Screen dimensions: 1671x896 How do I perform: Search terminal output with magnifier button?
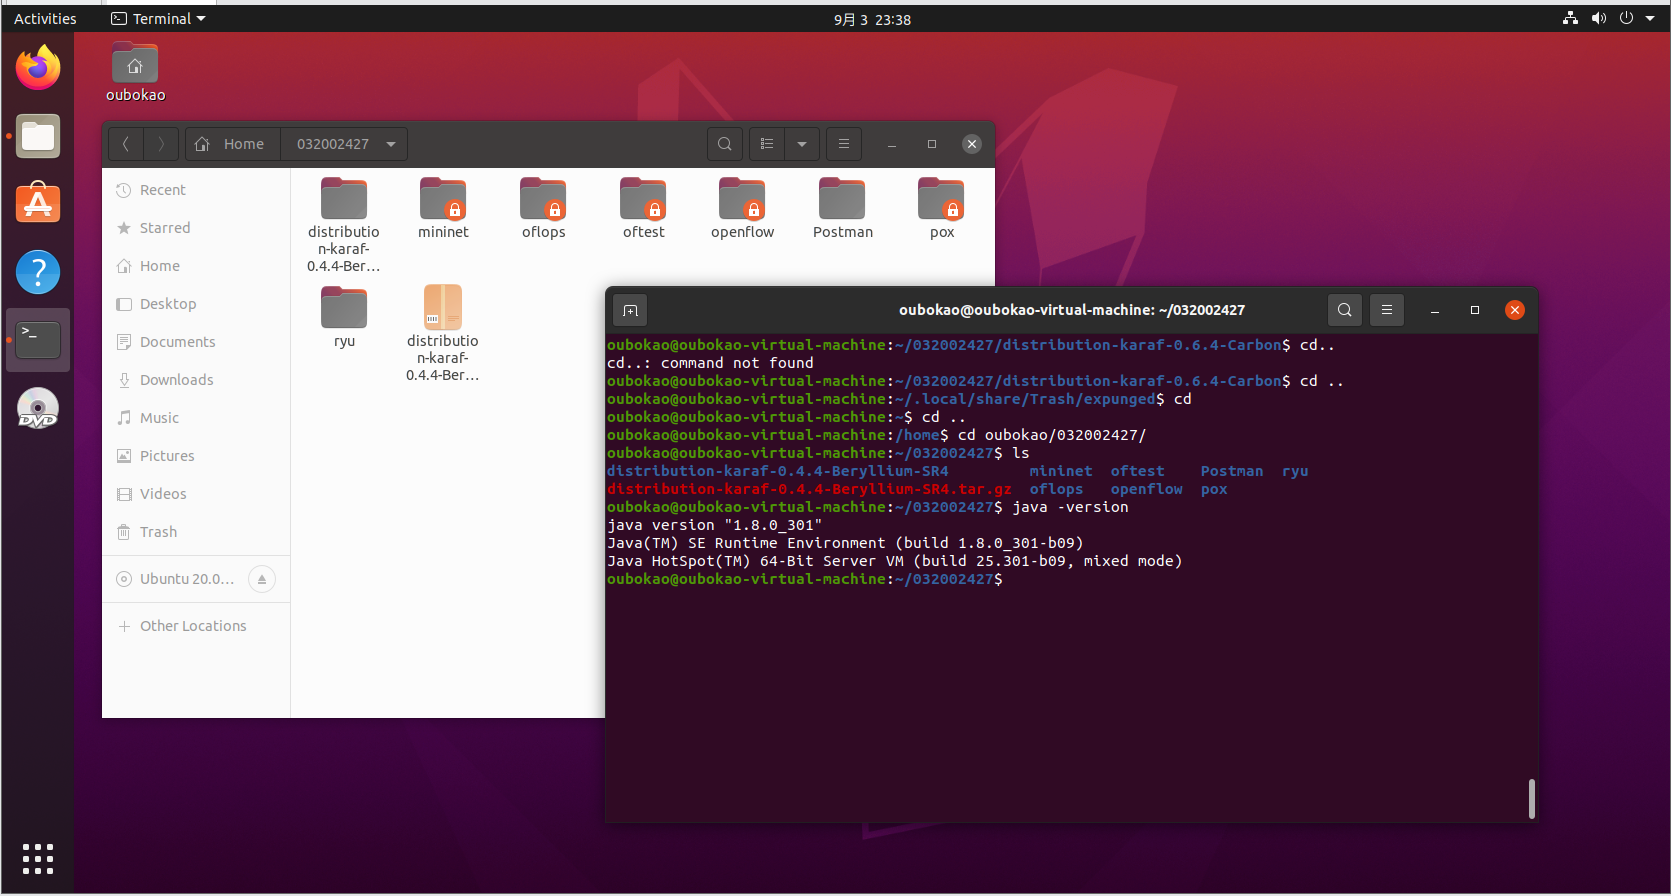click(x=1345, y=310)
